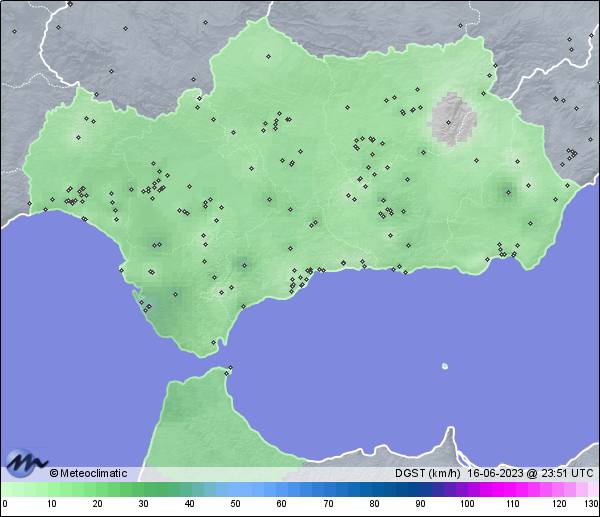Select the 10 km/h light green swatch
The height and width of the screenshot is (517, 600).
(x=51, y=491)
